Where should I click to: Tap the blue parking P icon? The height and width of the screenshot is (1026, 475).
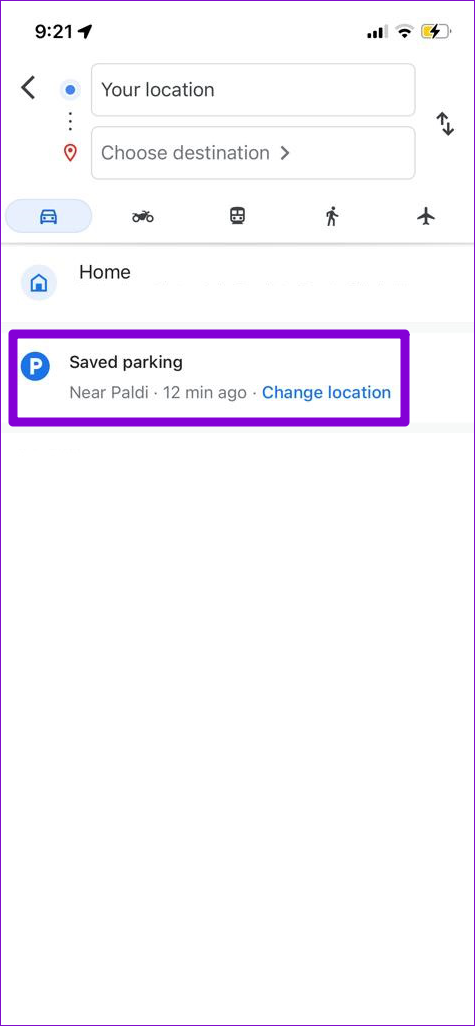pyautogui.click(x=35, y=366)
